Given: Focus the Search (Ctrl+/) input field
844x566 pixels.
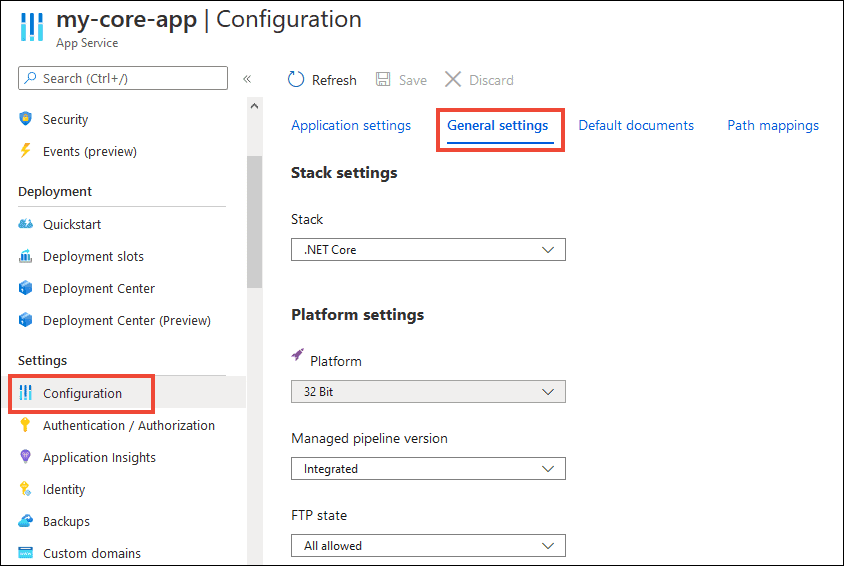Looking at the screenshot, I should pos(123,78).
